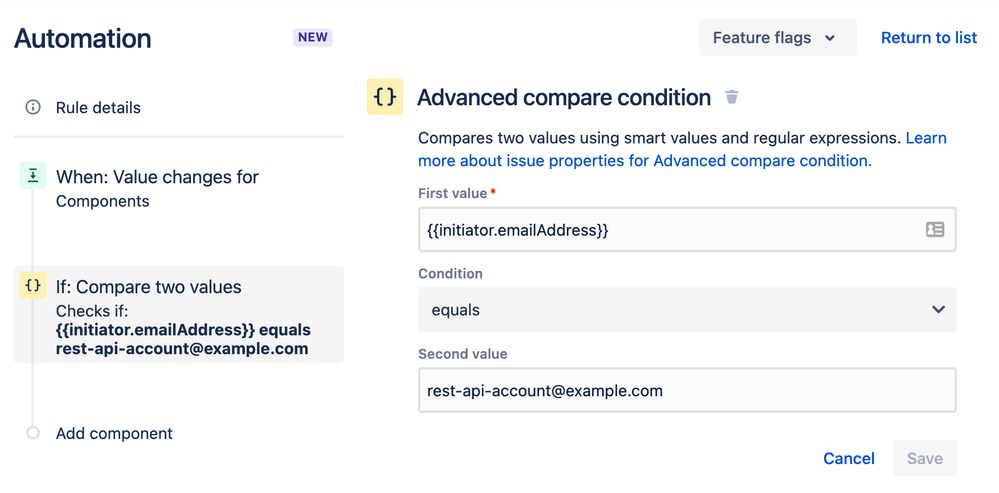Viewport: 999px width, 493px height.
Task: Click the Add component circle marker
Action: pyautogui.click(x=33, y=433)
